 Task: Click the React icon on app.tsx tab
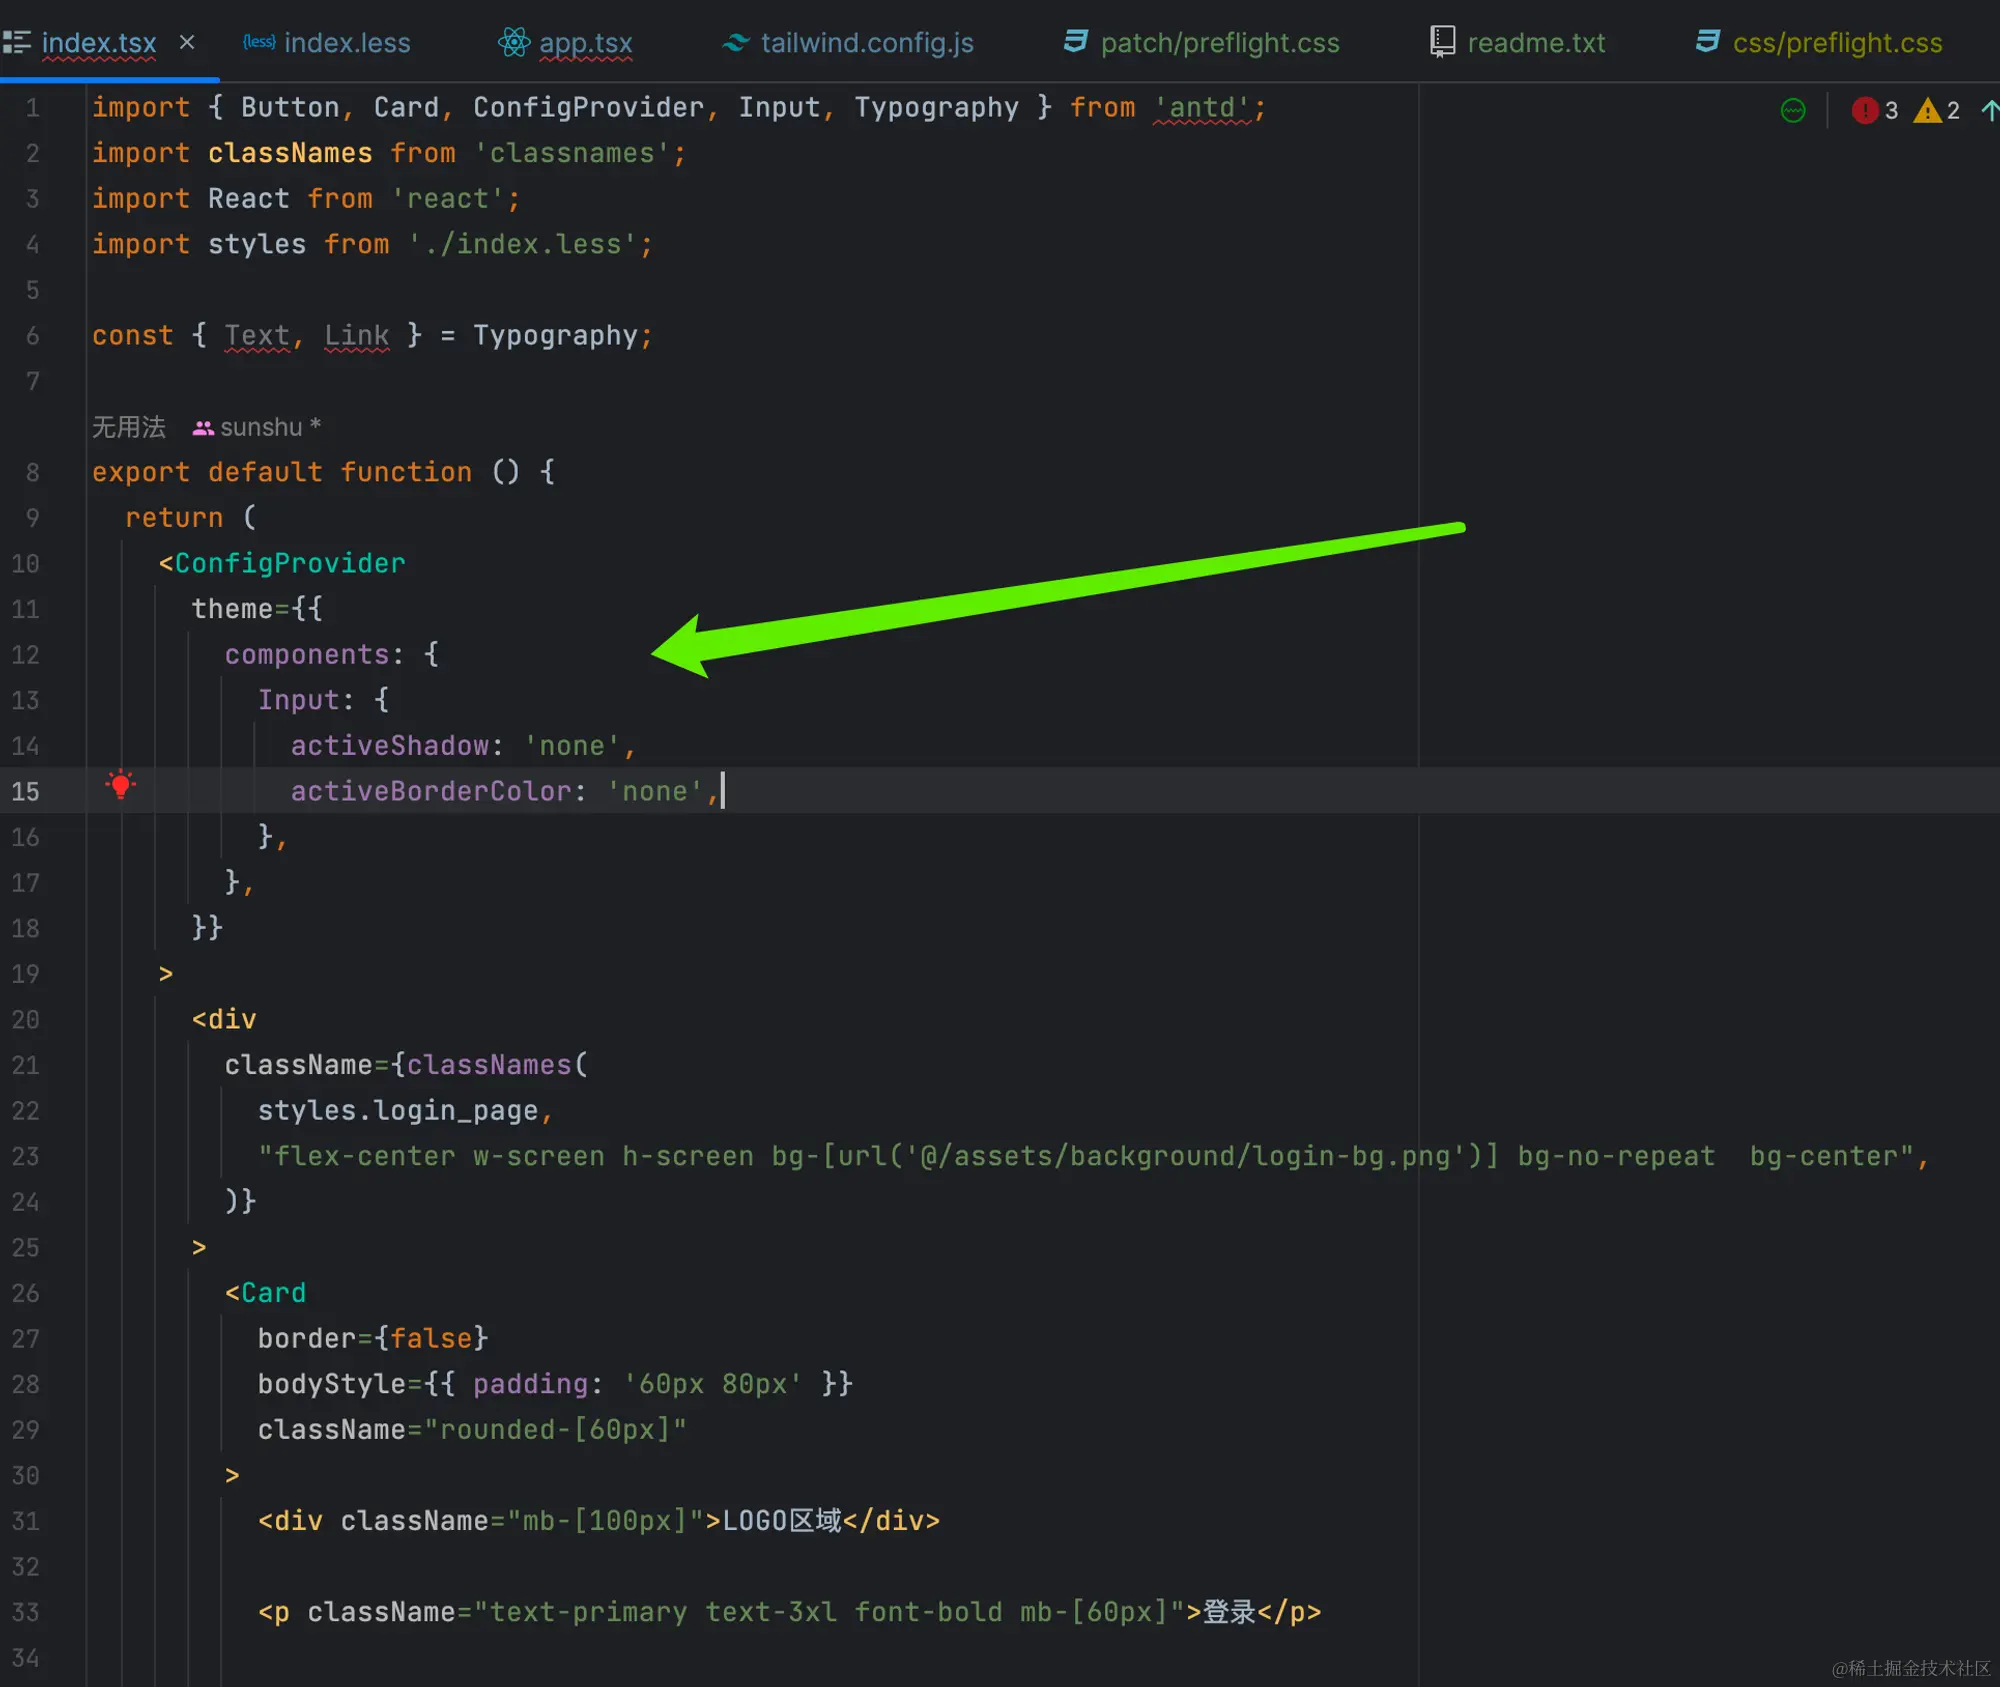tap(514, 42)
